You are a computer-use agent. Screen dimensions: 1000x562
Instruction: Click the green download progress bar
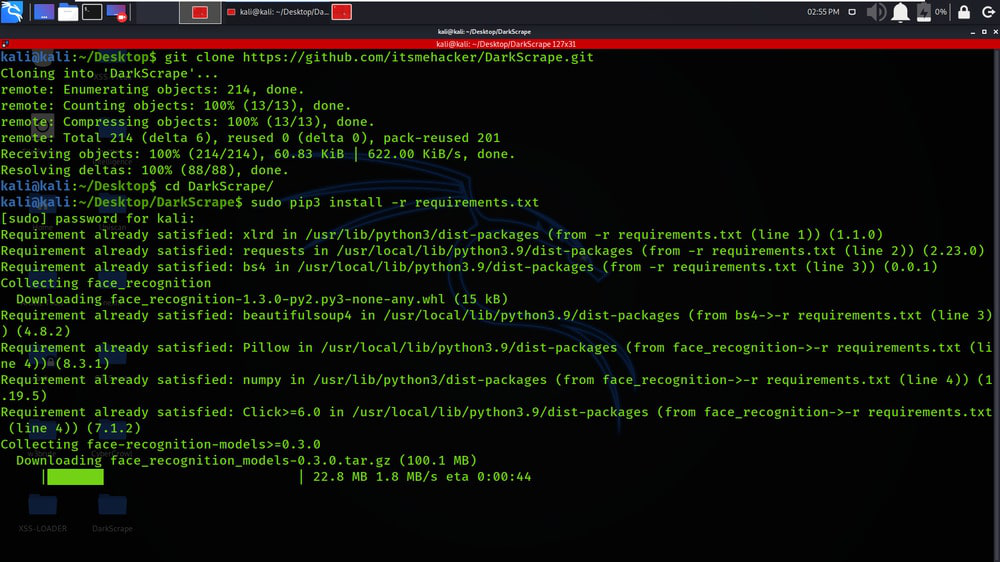[x=75, y=477]
